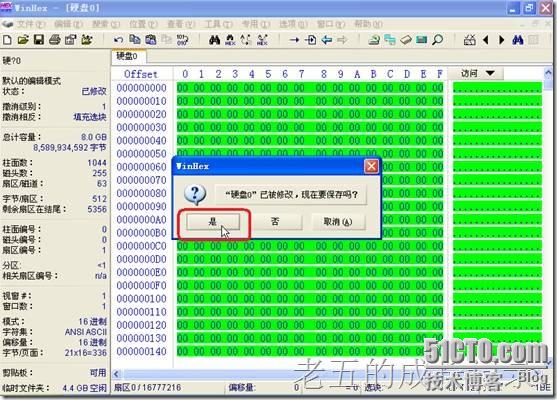Open the 查看(V) menu

(x=181, y=24)
